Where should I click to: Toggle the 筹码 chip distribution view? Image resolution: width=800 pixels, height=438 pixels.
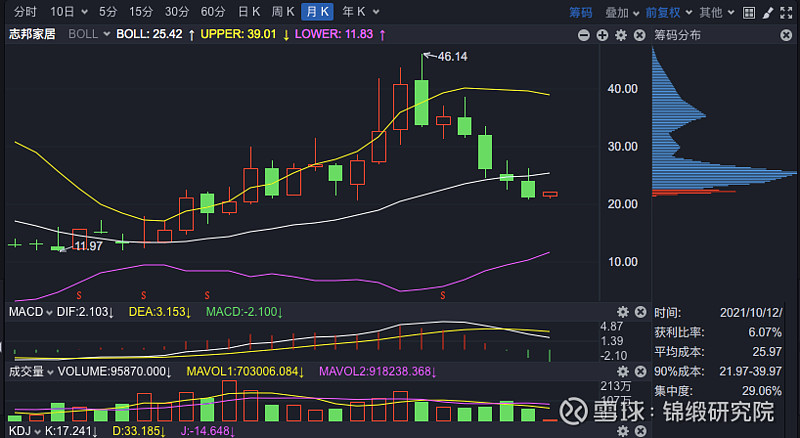point(580,13)
